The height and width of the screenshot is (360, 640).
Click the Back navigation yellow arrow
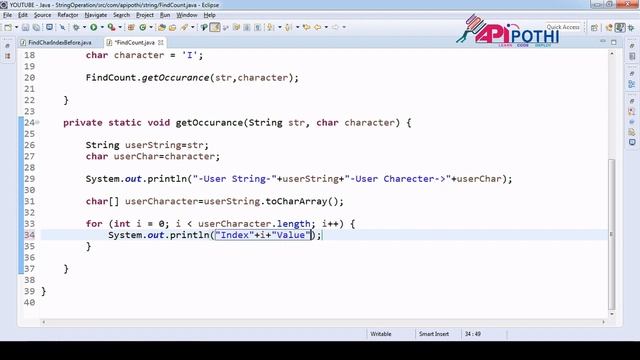pyautogui.click(x=318, y=27)
